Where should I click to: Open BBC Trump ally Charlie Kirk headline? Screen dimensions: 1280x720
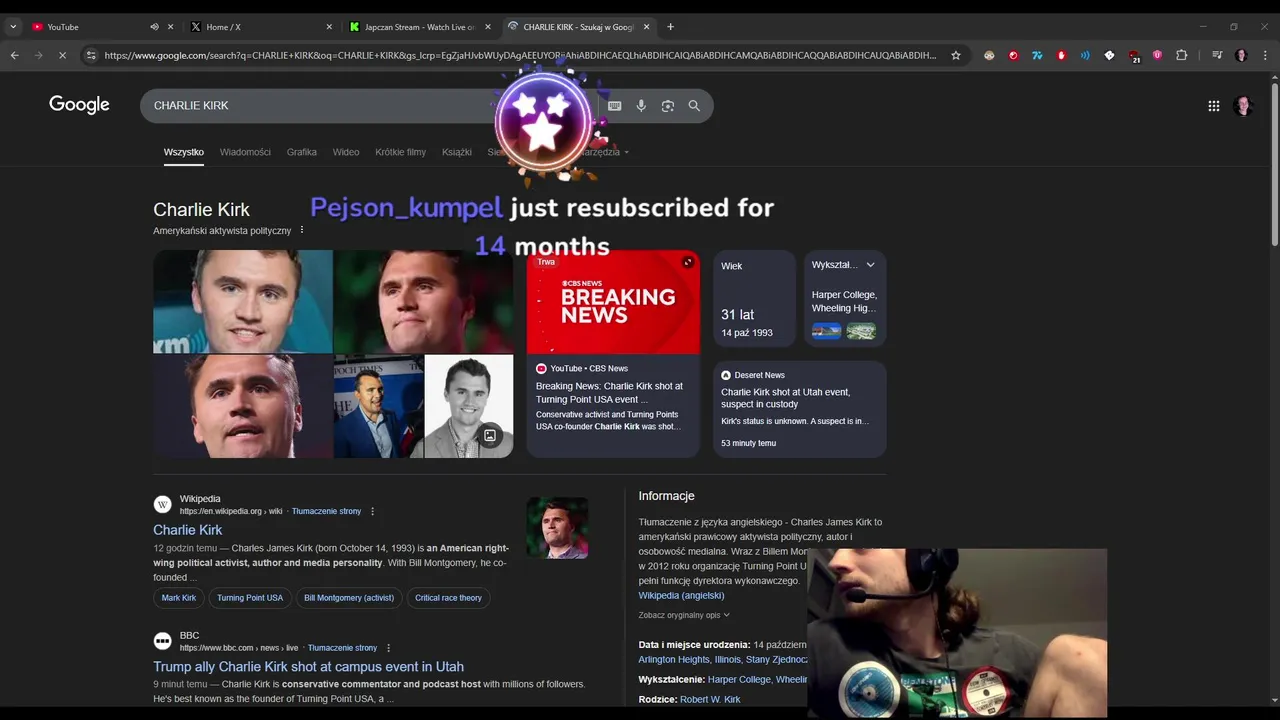pos(308,667)
